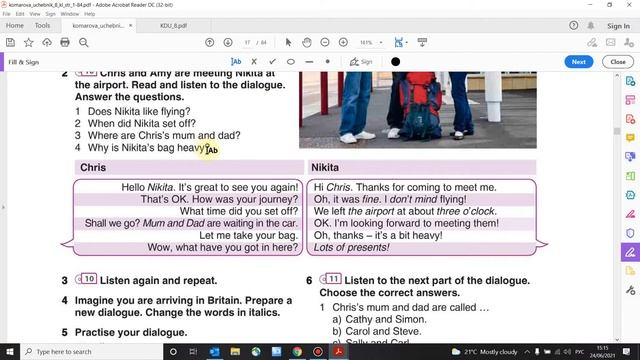Open the Sign menu
Screen dimensions: 640x360
pyautogui.click(x=50, y=14)
